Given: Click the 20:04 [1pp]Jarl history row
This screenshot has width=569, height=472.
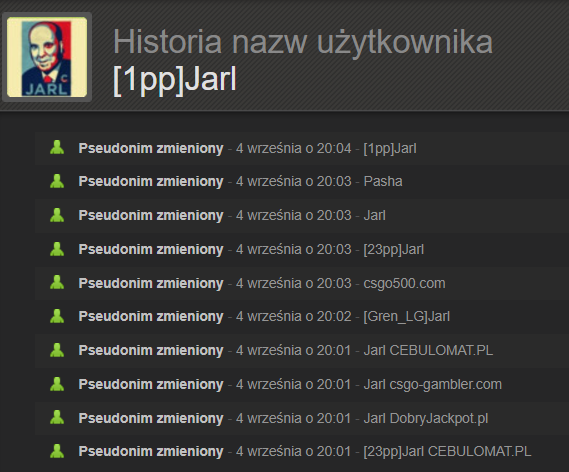Looking at the screenshot, I should (x=302, y=148).
